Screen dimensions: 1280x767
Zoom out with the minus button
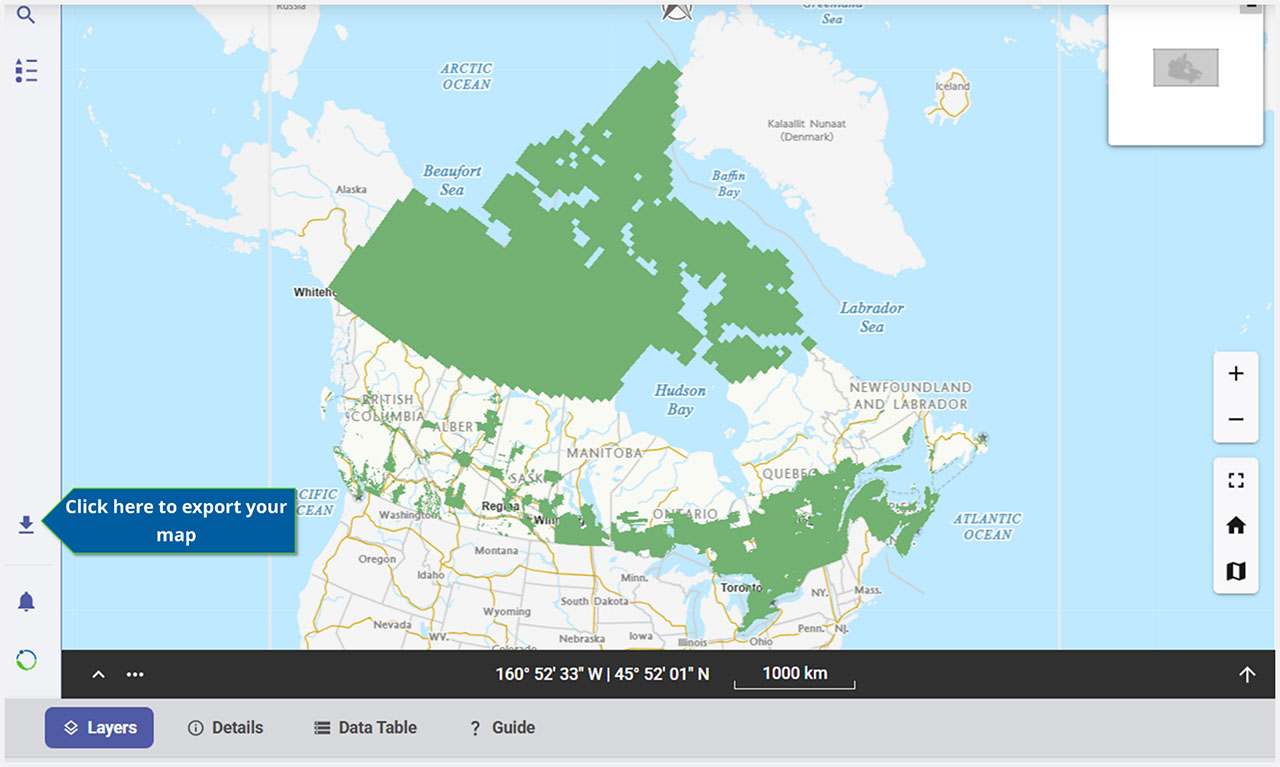point(1236,419)
